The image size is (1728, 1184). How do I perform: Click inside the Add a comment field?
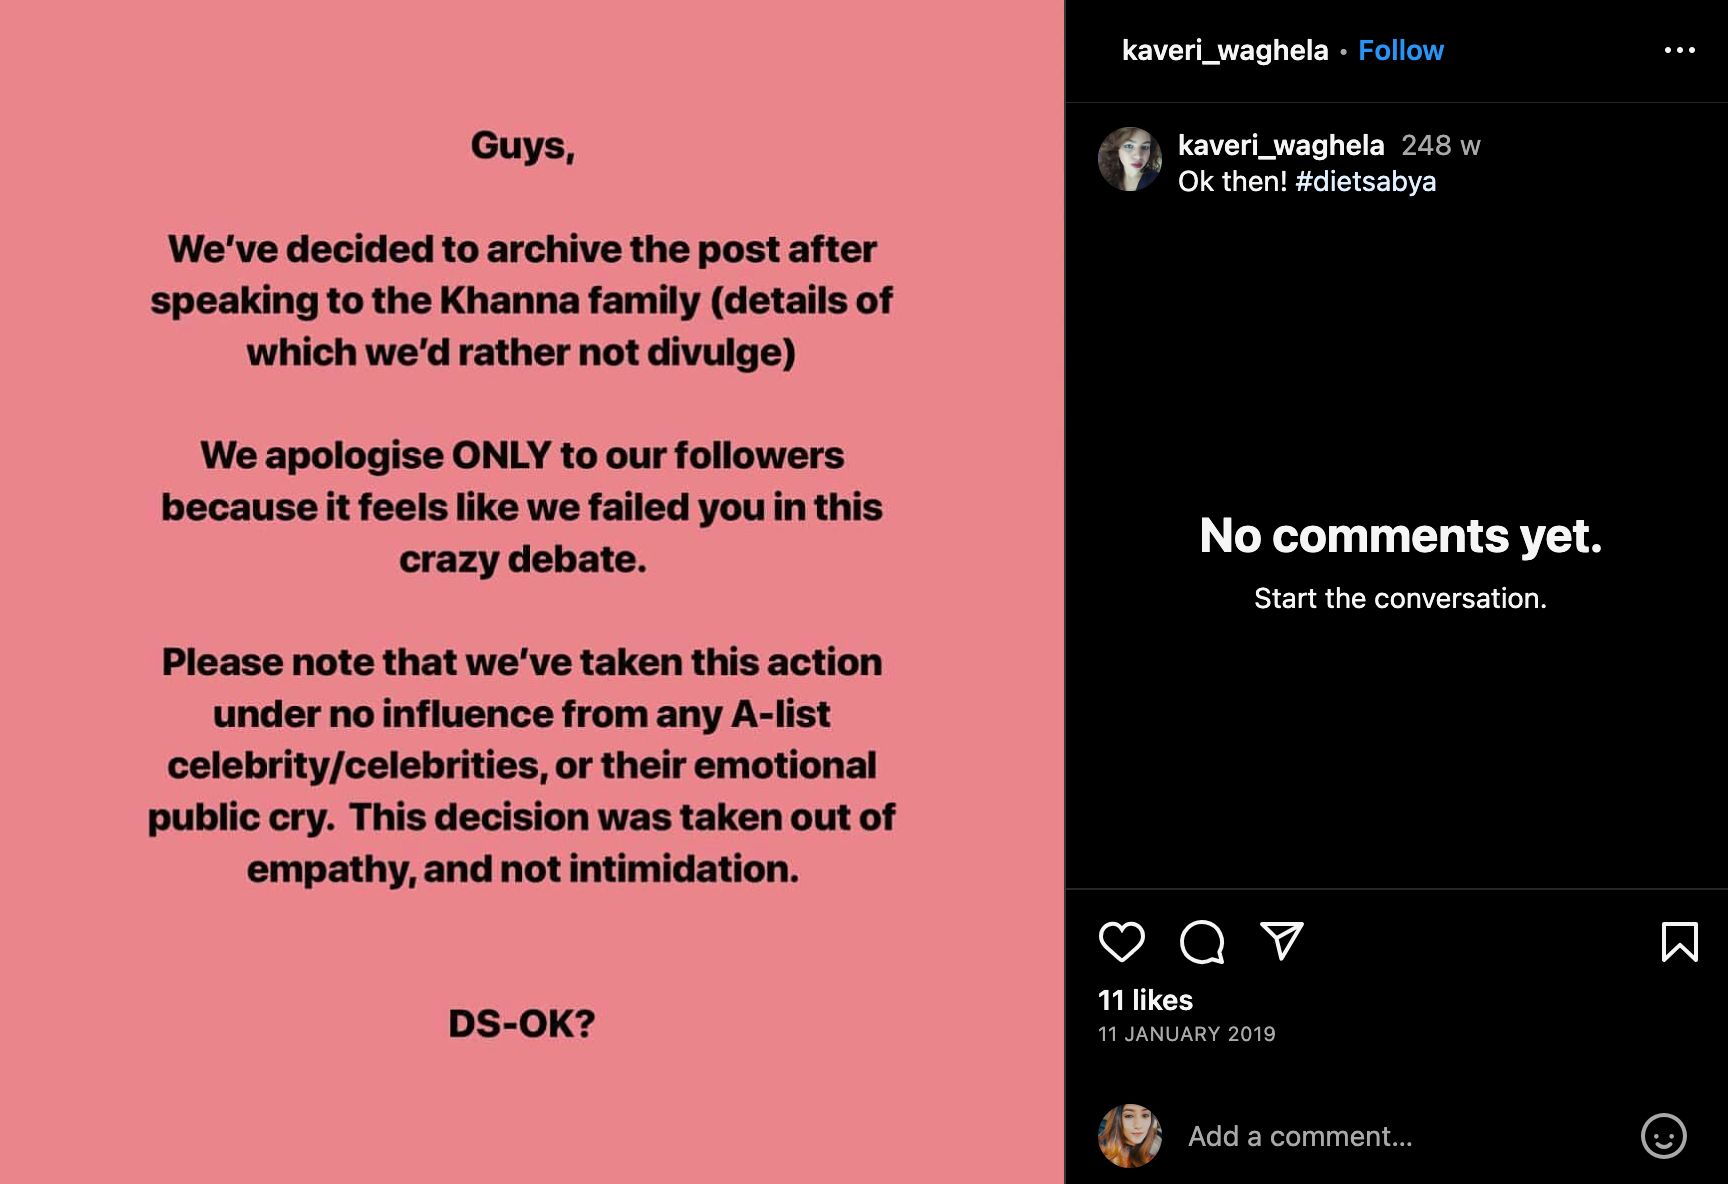tap(1300, 1137)
